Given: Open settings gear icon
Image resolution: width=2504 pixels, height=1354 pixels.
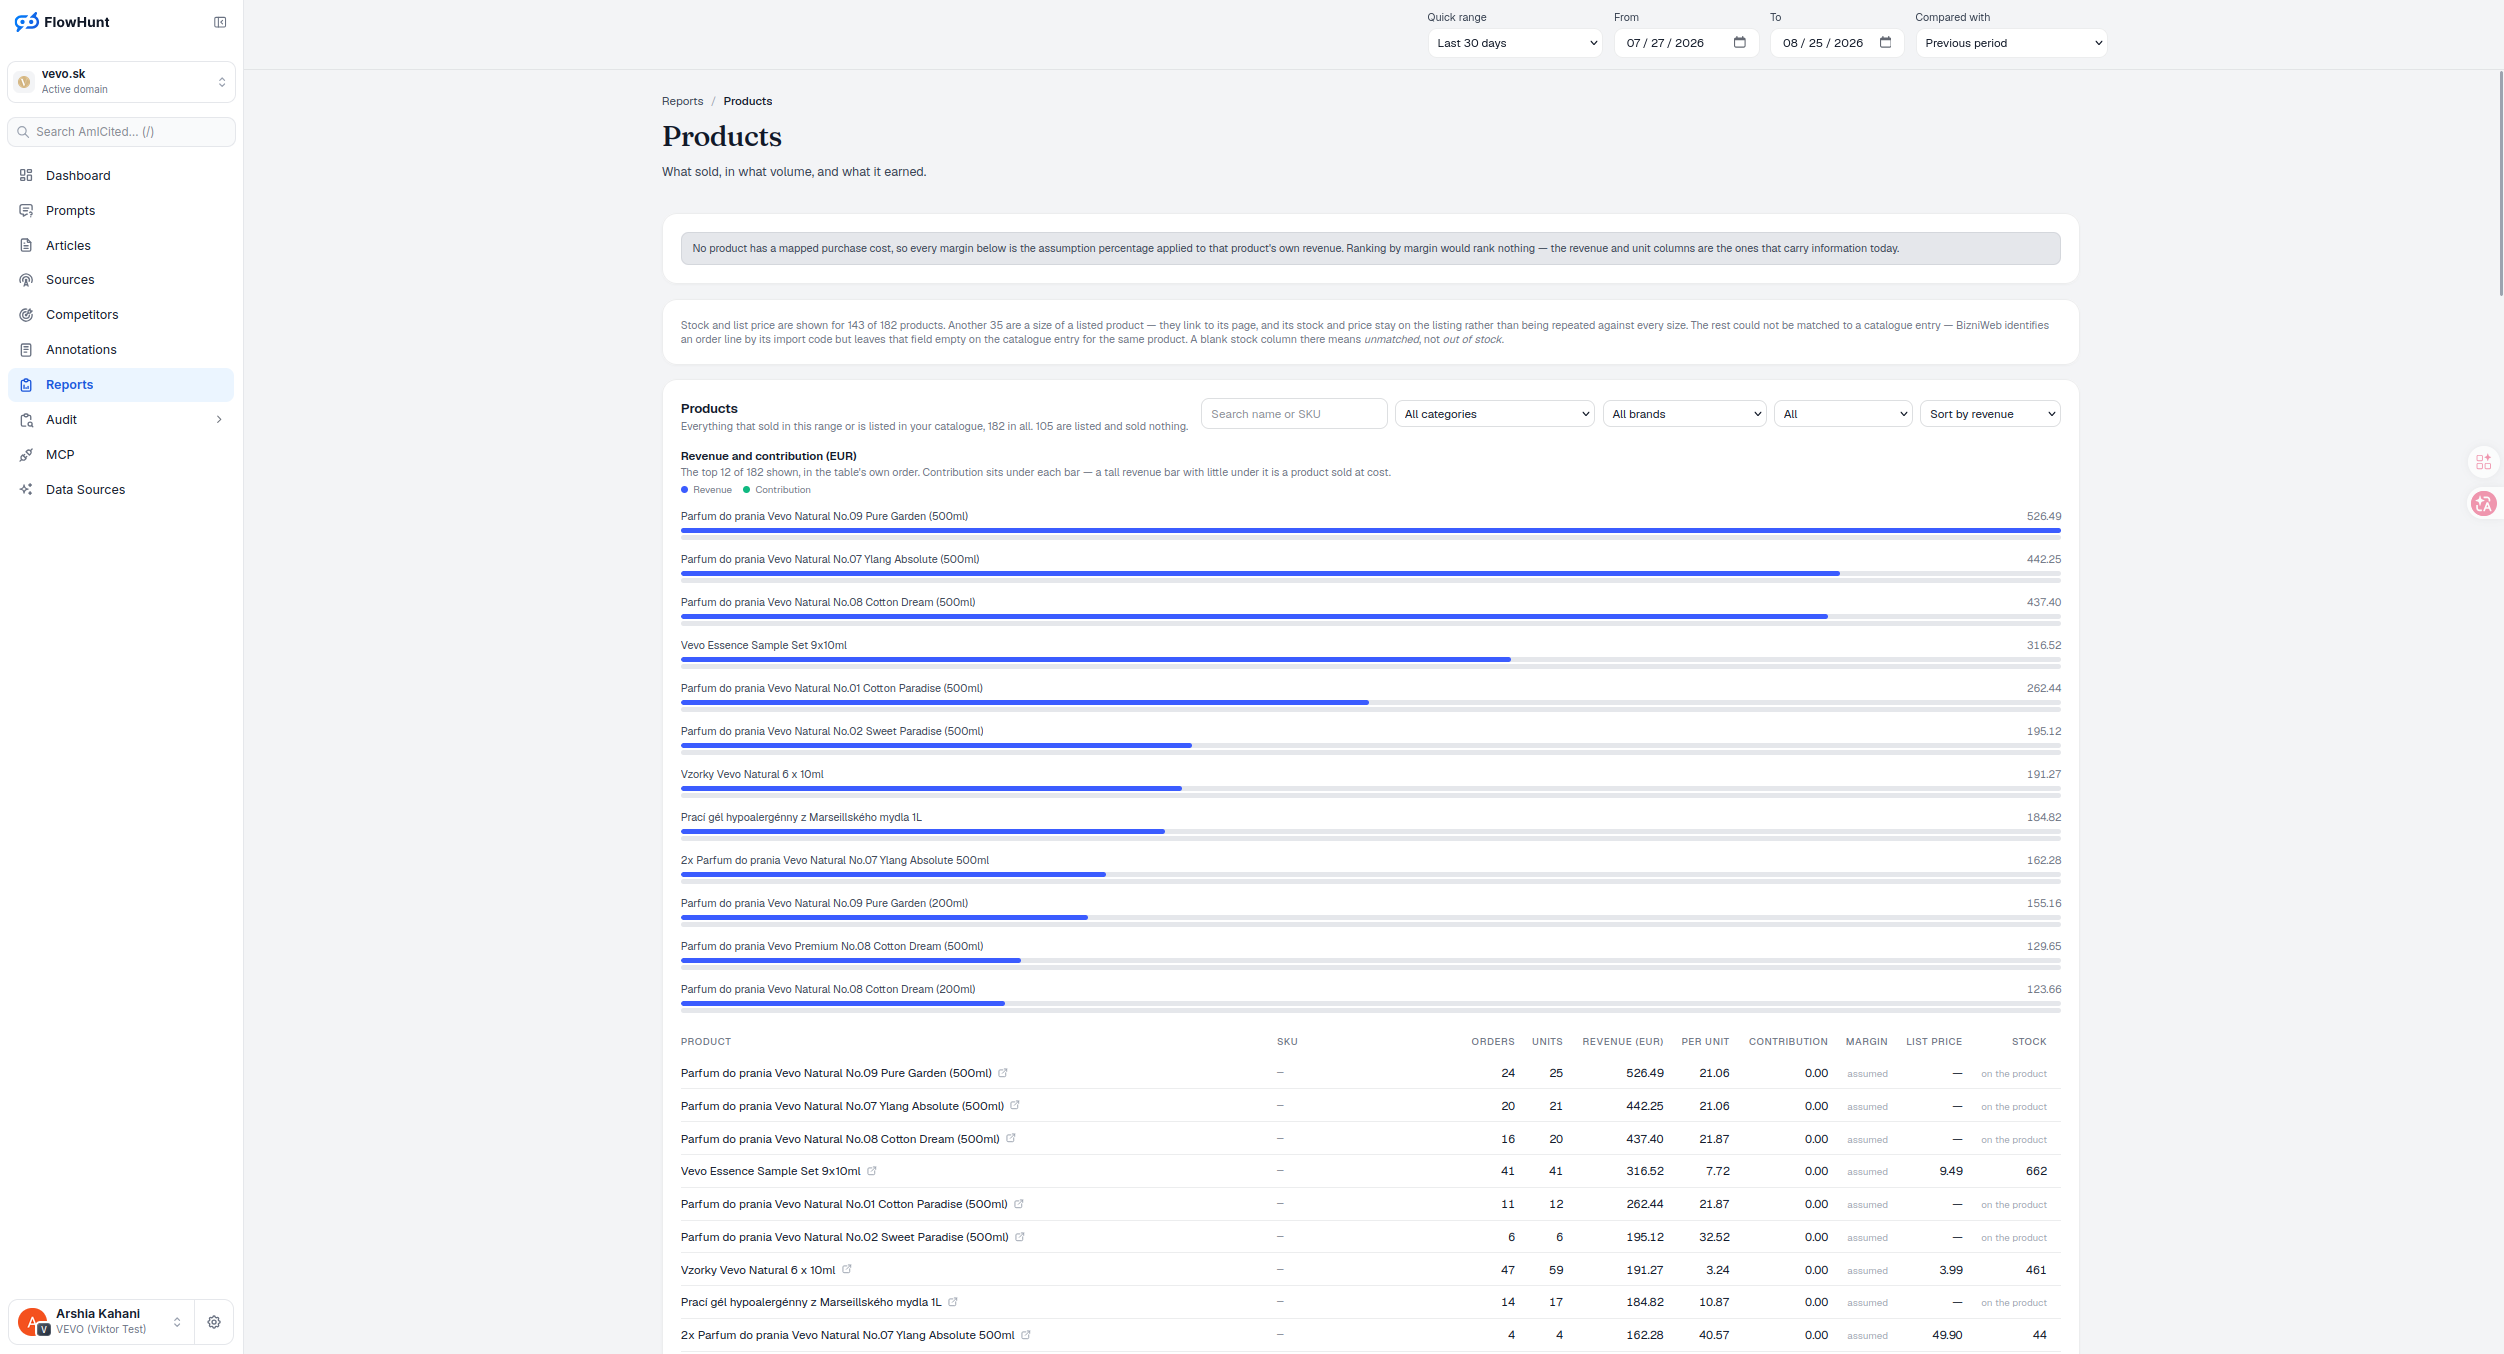Looking at the screenshot, I should pos(214,1322).
